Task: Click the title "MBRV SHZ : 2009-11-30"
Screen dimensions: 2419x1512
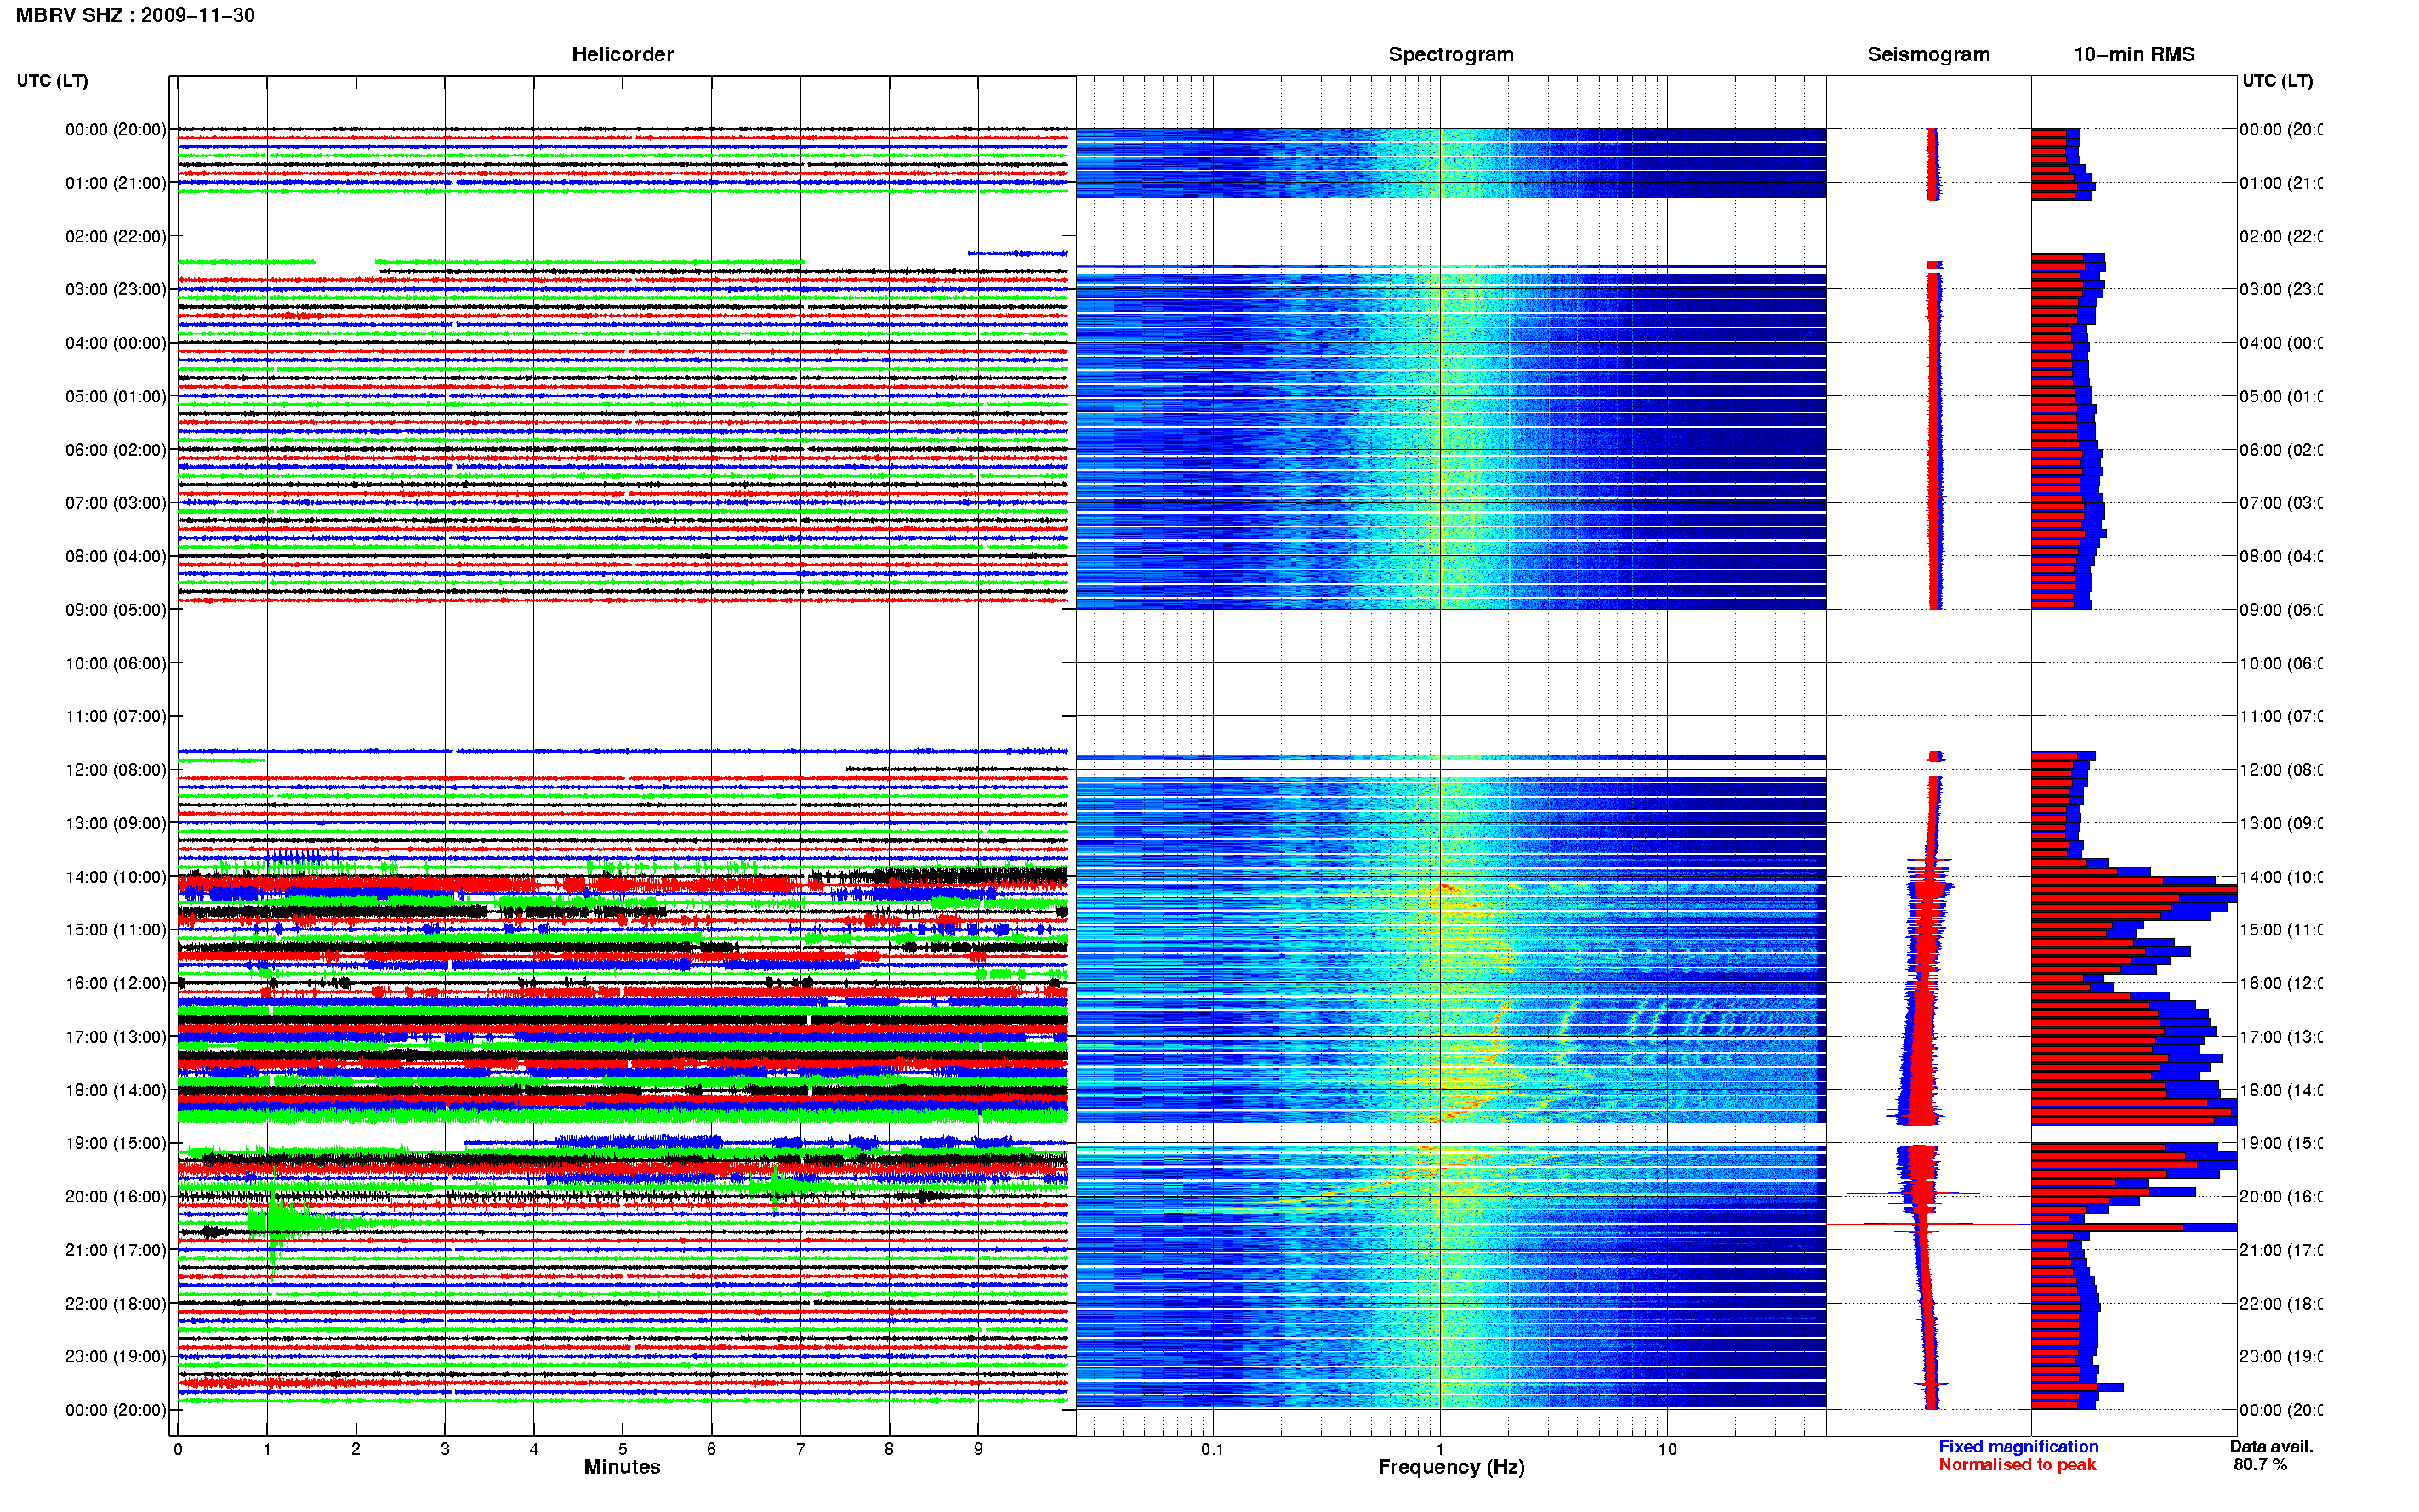Action: coord(135,15)
